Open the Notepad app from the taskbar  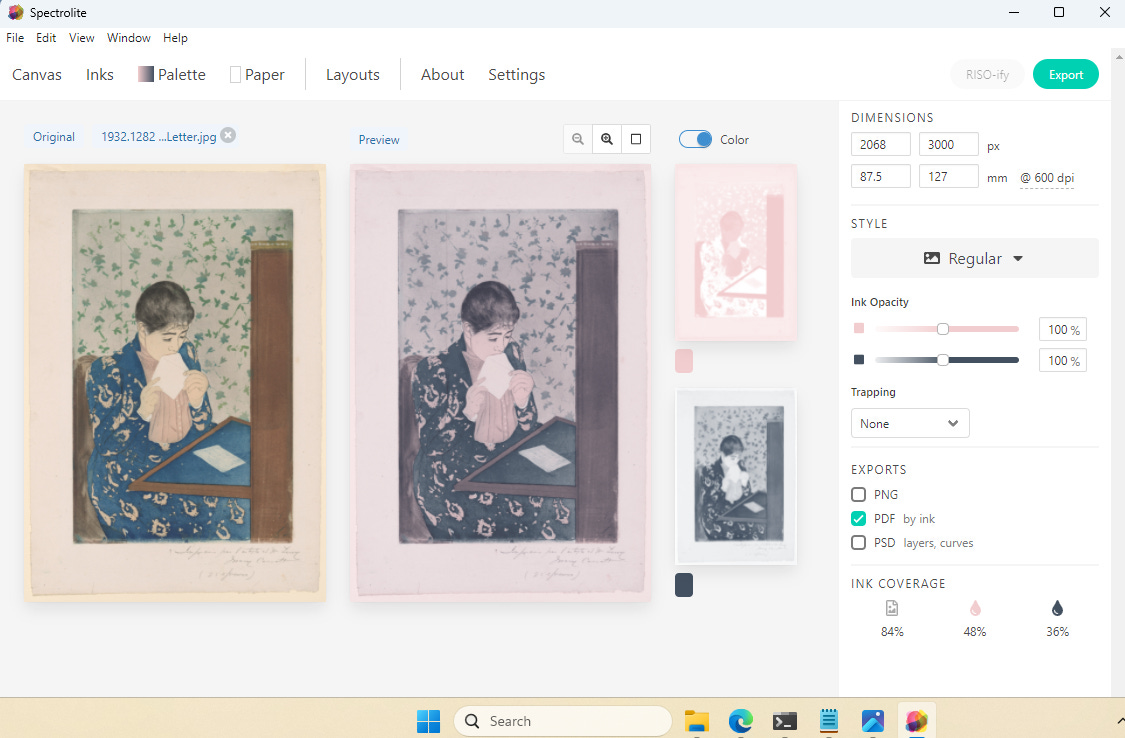coord(829,721)
